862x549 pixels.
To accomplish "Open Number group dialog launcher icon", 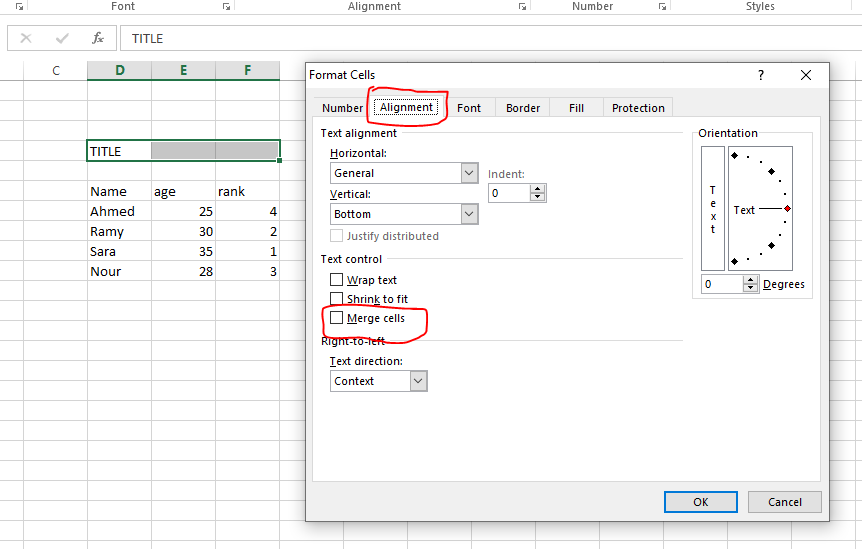I will [662, 7].
